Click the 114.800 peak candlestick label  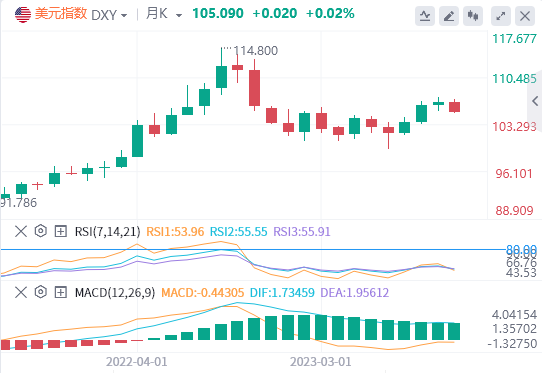(255, 51)
